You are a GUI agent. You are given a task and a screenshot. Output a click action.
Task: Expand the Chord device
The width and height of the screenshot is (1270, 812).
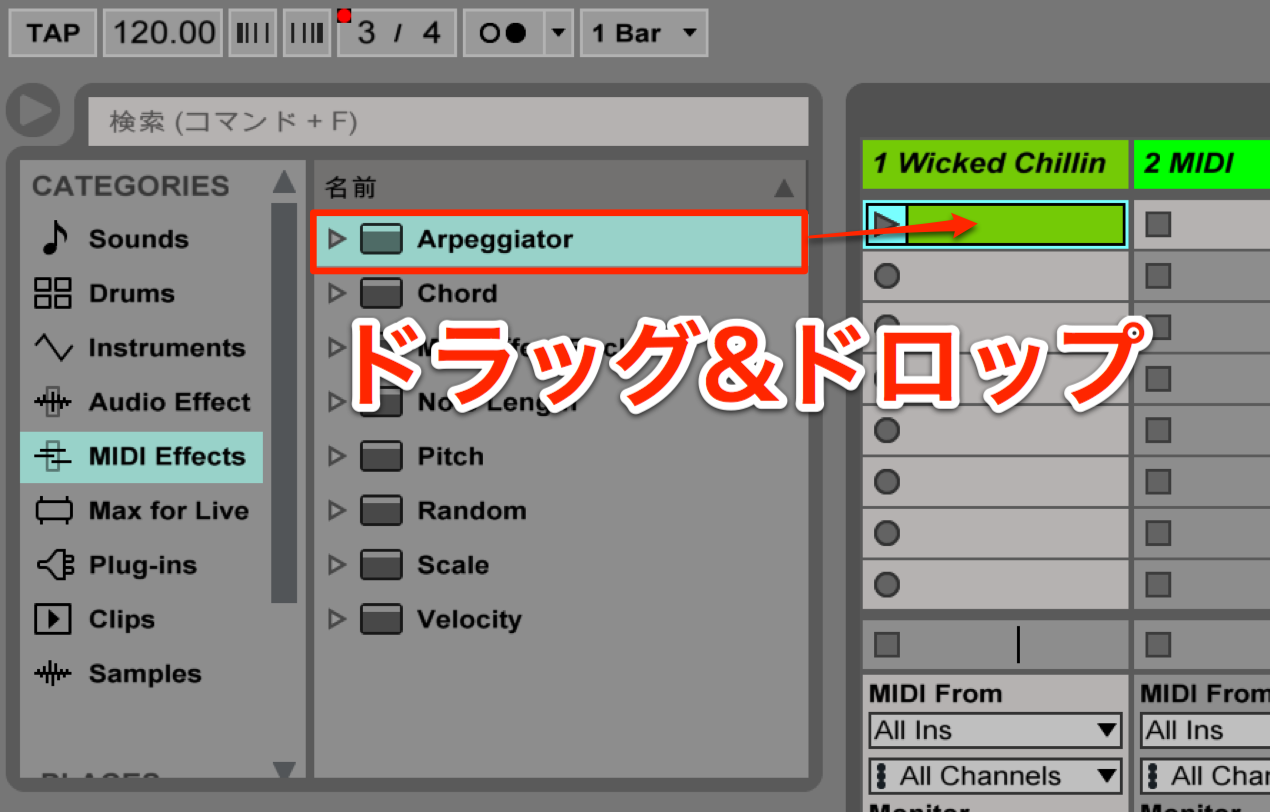click(x=336, y=293)
